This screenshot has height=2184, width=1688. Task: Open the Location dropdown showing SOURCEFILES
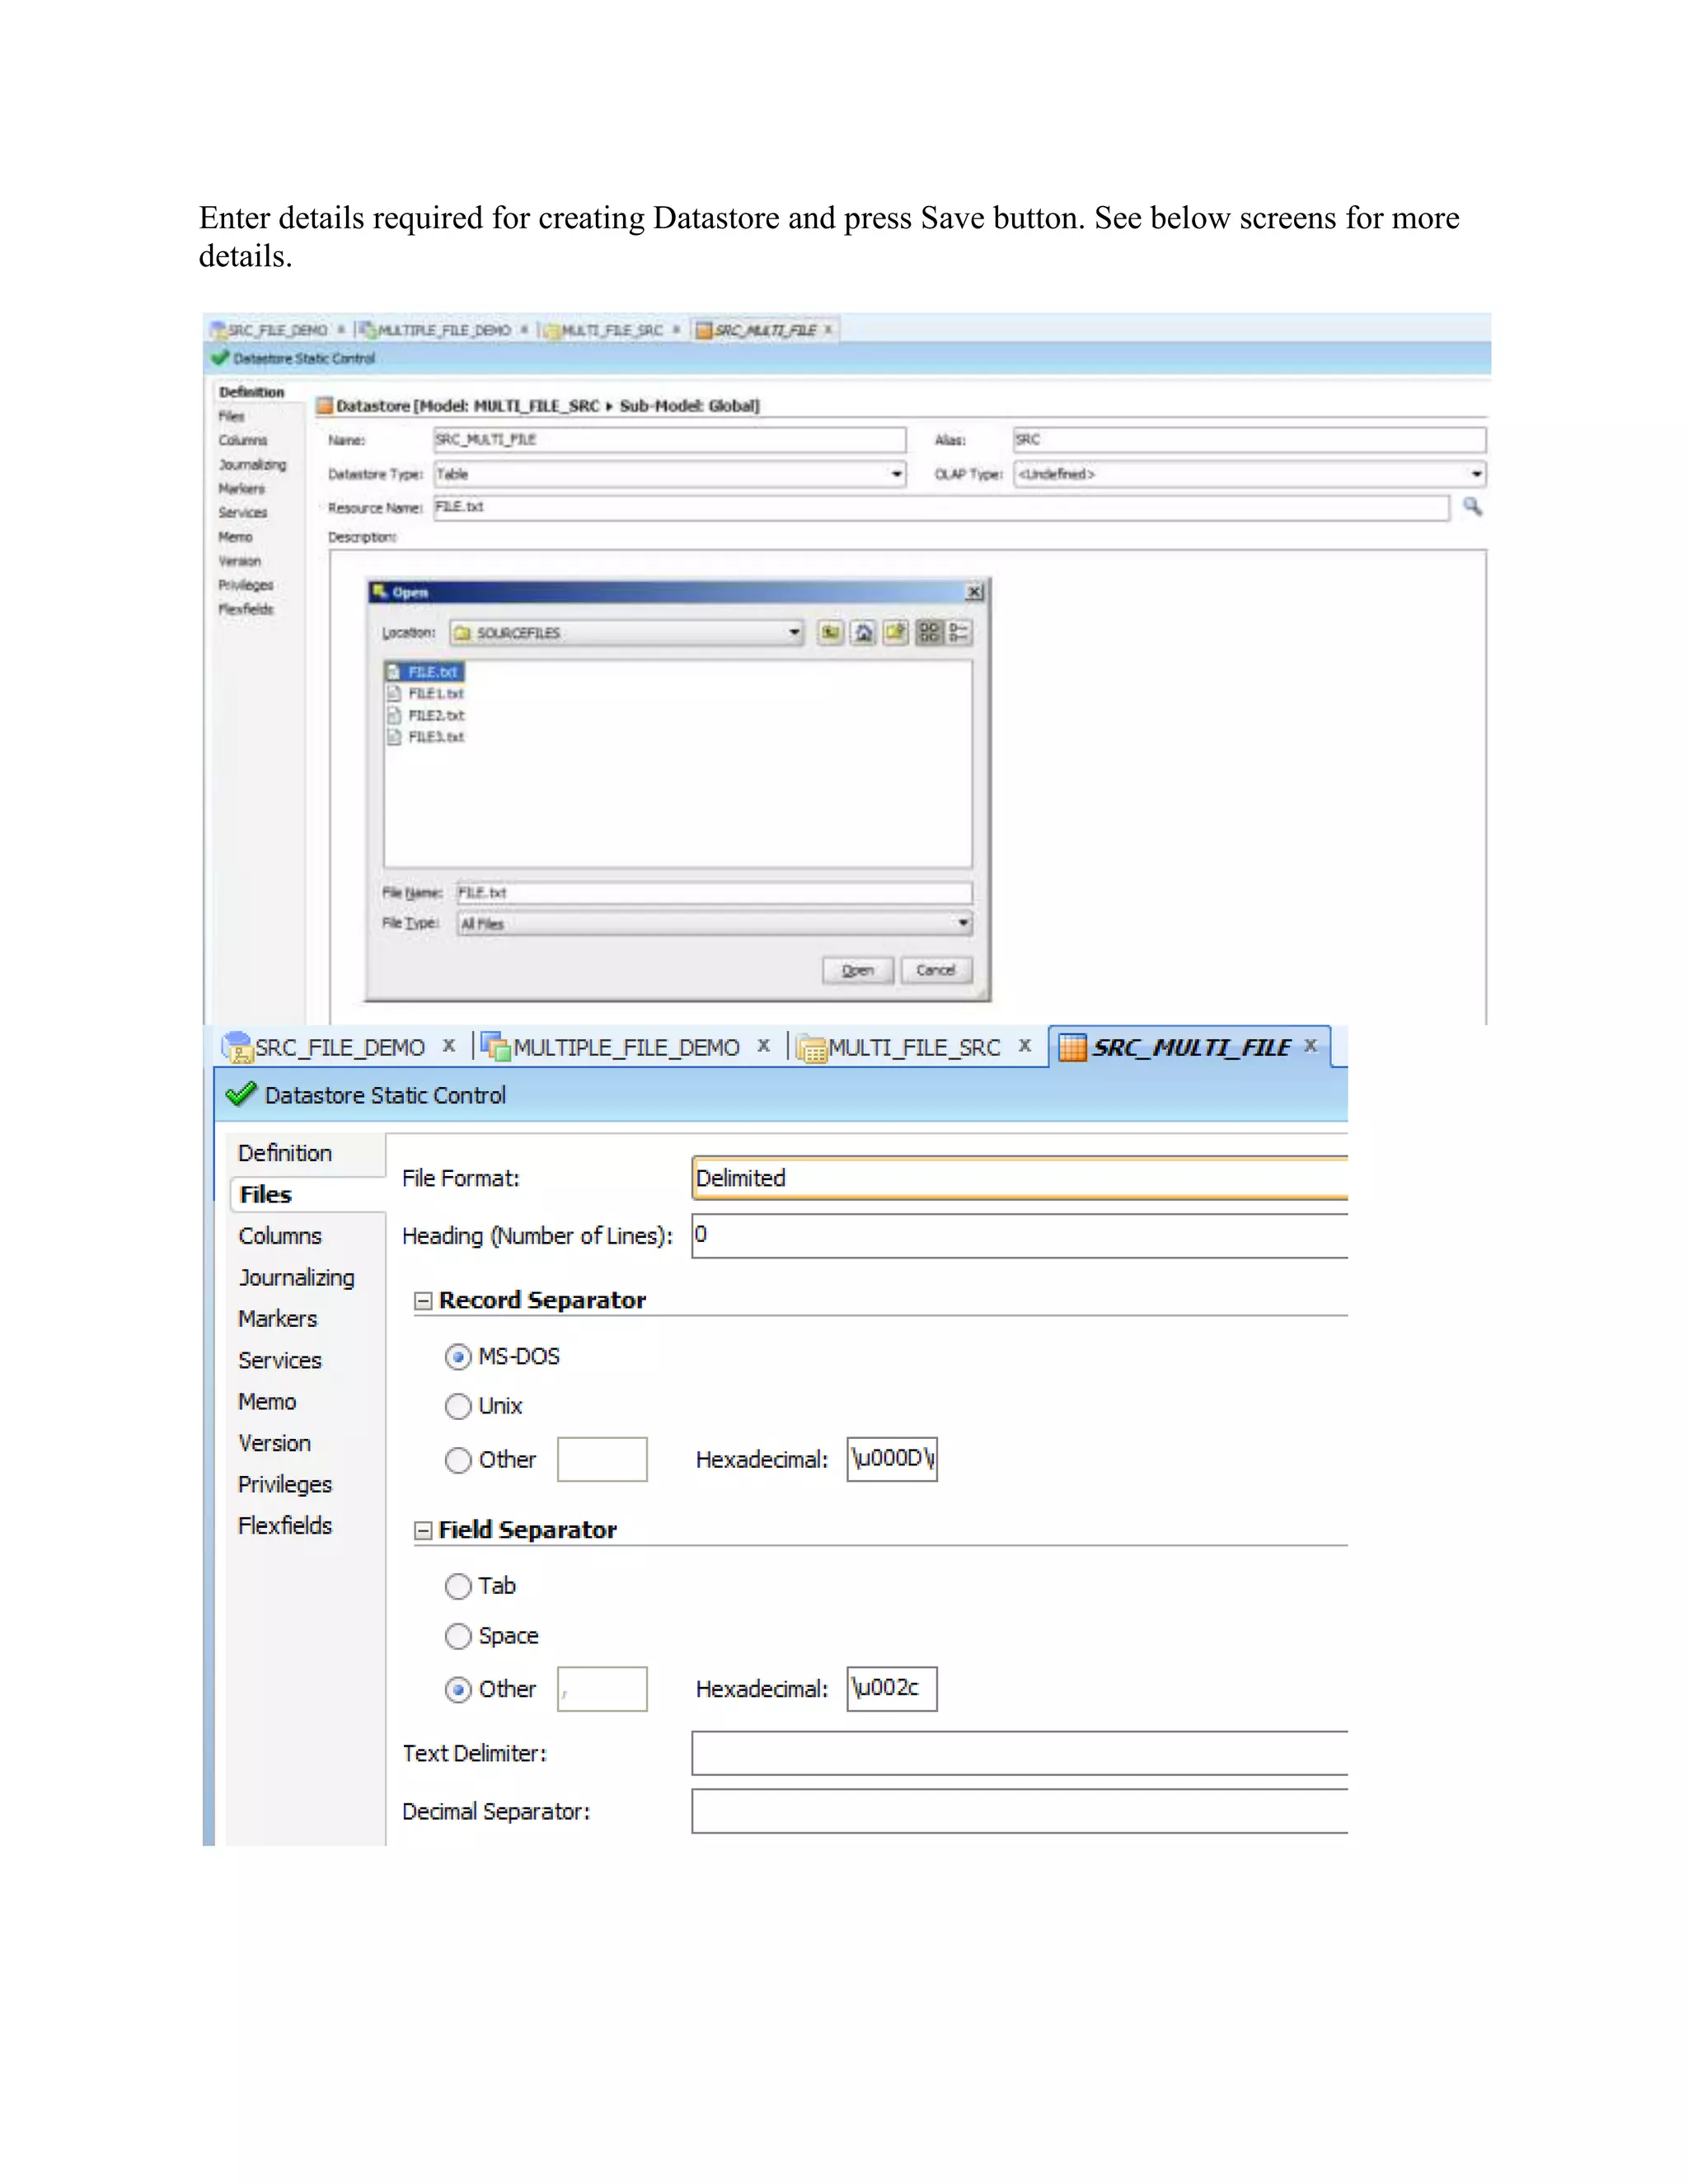[794, 632]
